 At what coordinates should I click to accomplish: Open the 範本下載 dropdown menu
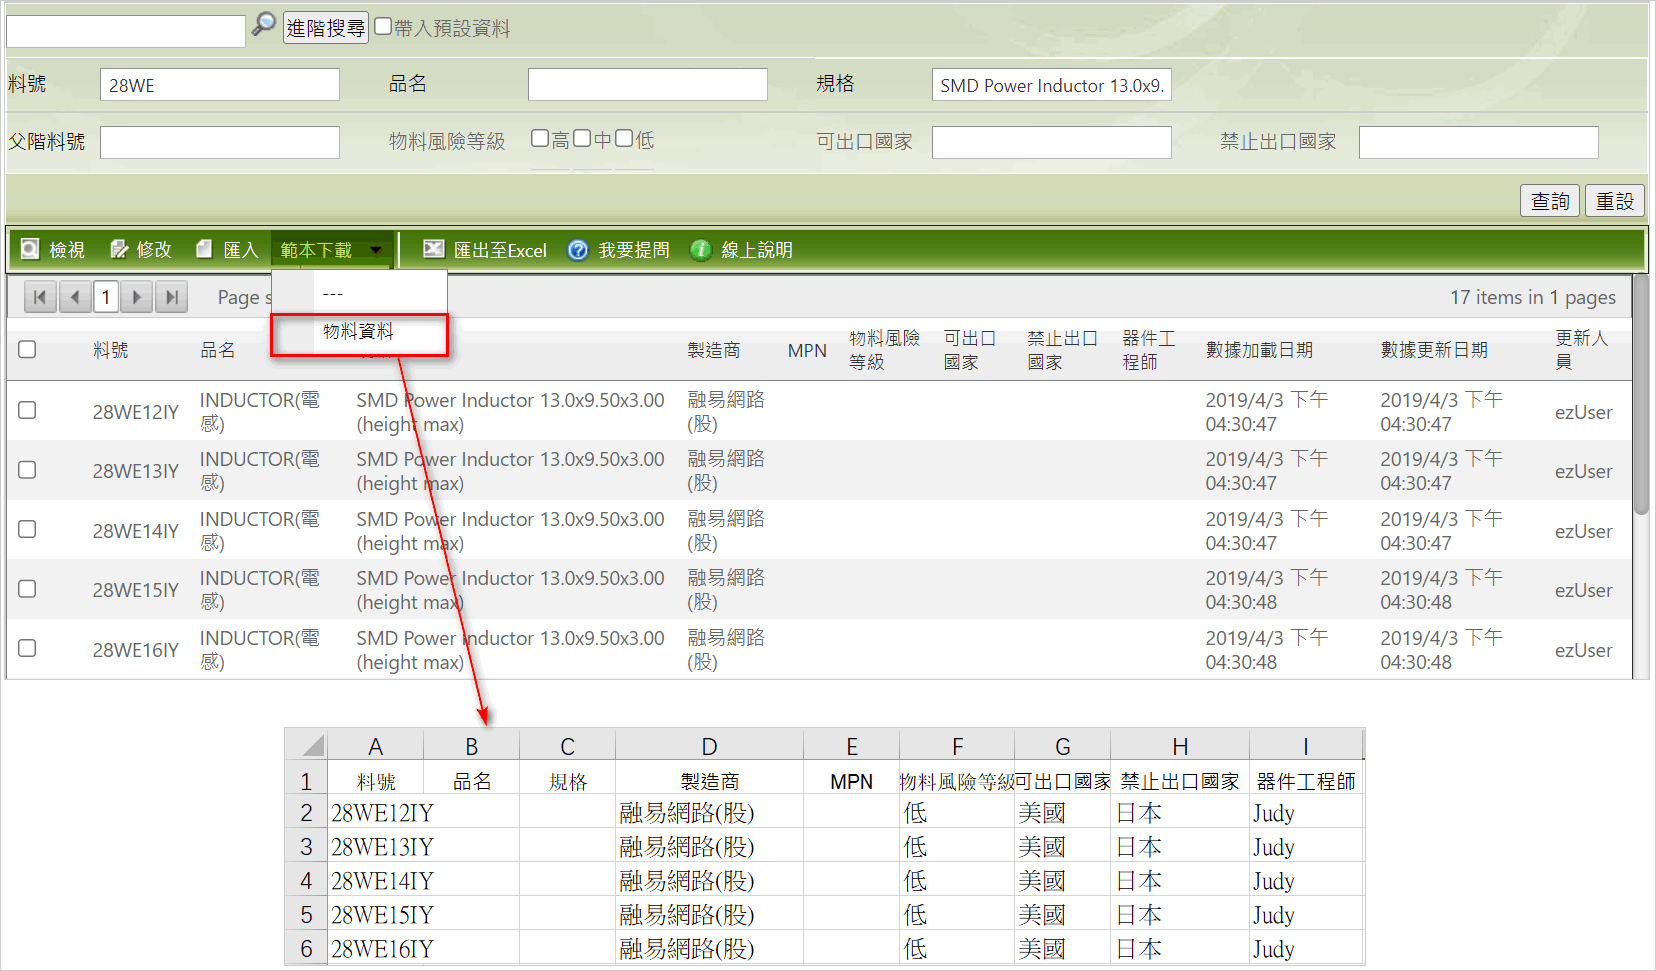click(331, 250)
